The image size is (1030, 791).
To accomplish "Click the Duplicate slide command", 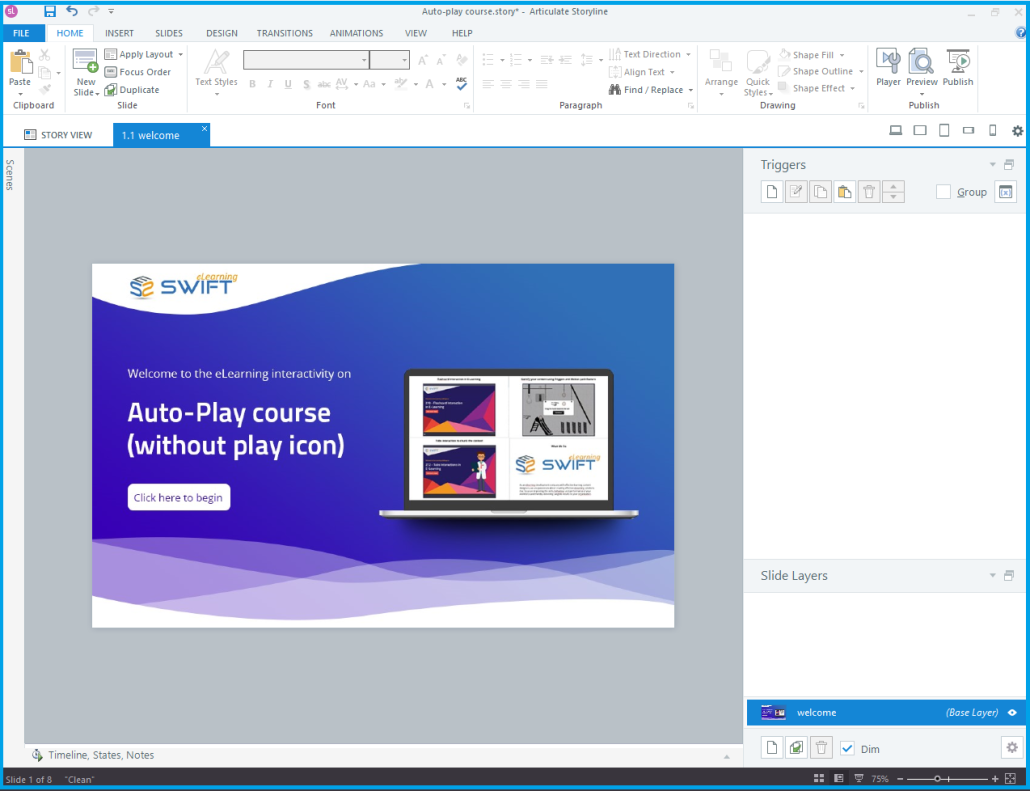I will point(142,89).
